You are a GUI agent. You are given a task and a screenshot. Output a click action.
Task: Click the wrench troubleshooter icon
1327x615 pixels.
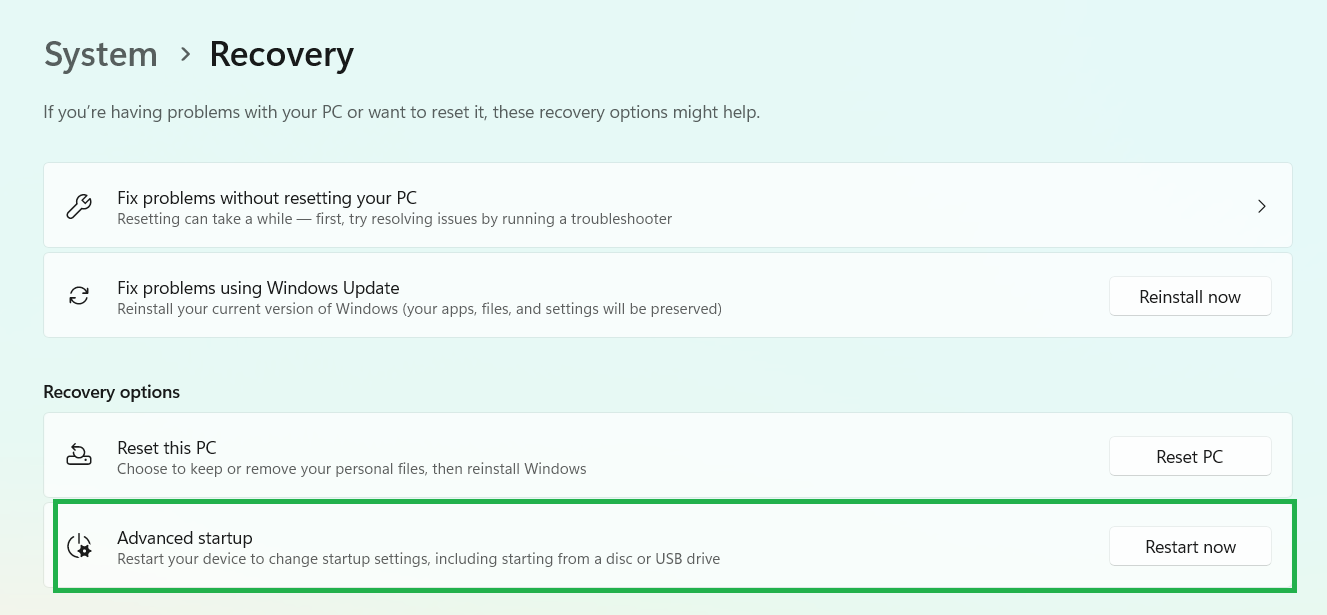pos(79,206)
